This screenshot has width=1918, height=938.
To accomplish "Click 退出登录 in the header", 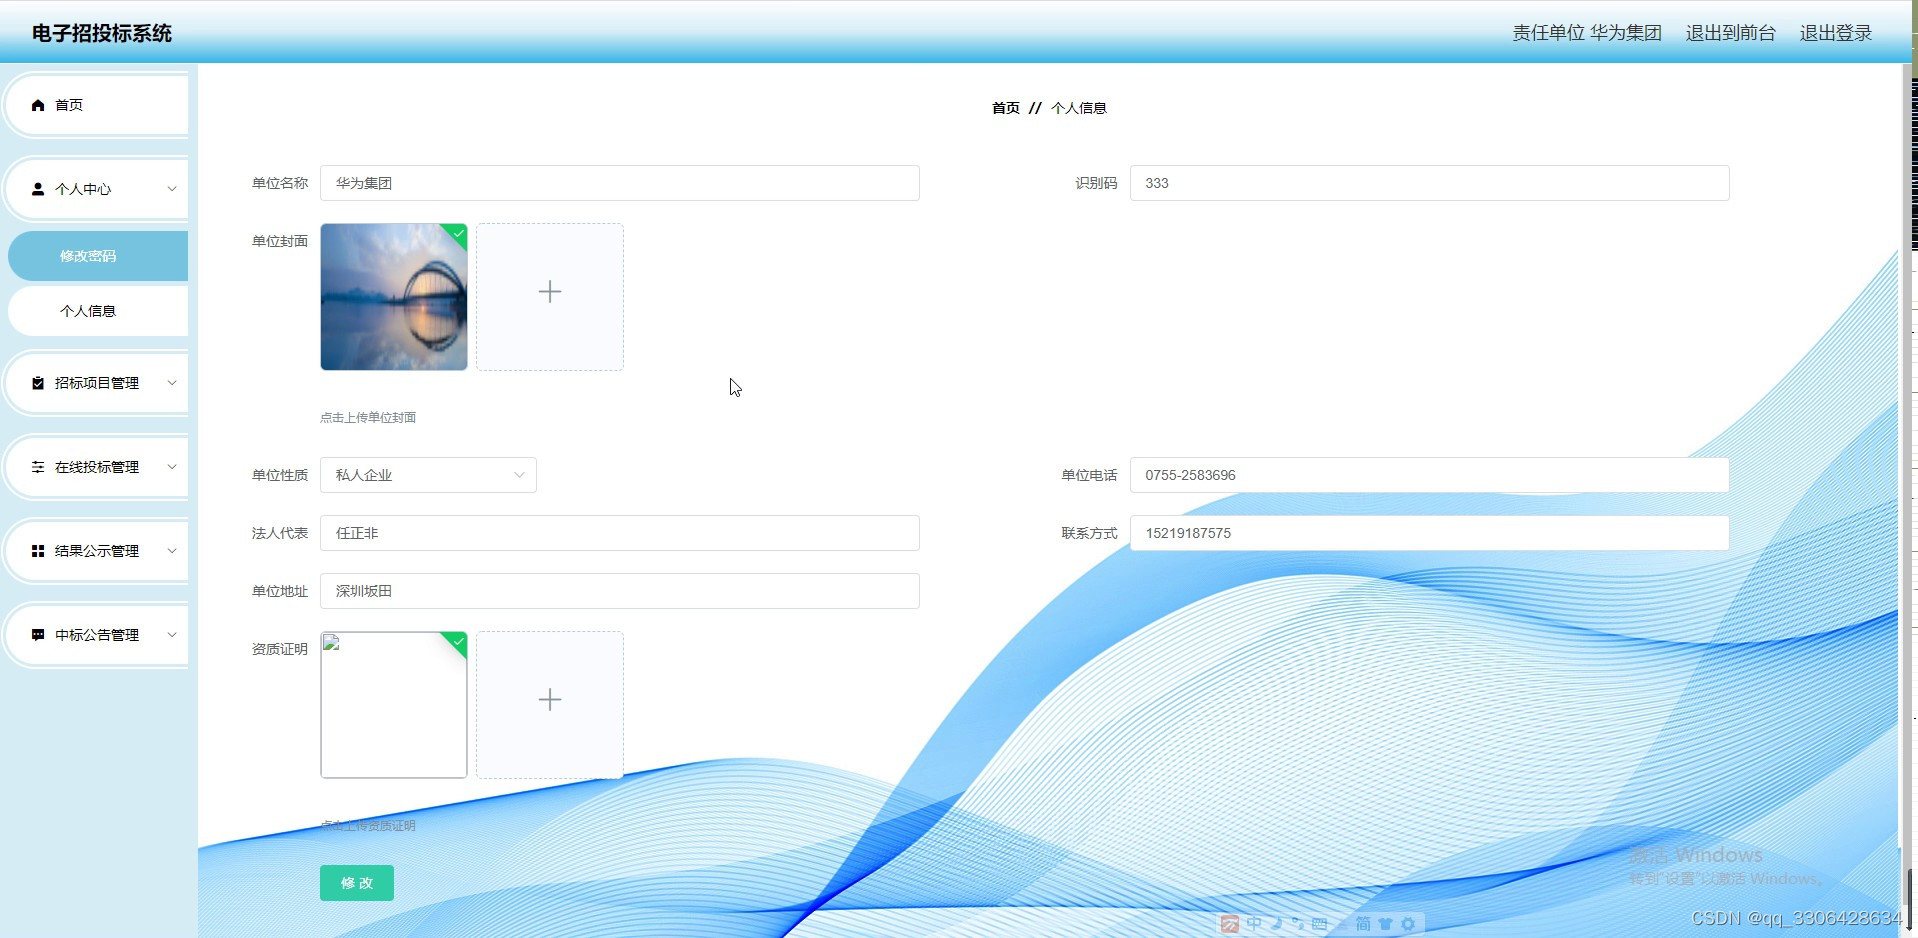I will 1836,33.
